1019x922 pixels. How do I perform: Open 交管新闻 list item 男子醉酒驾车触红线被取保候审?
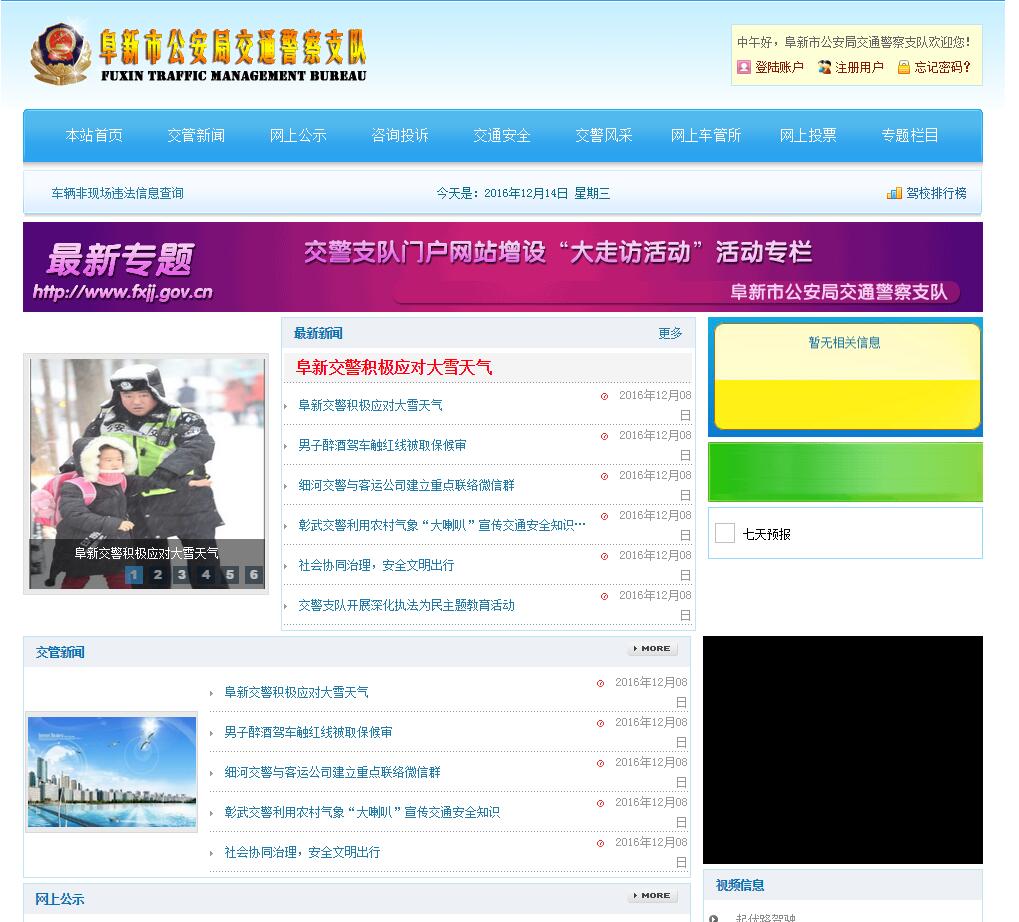(308, 732)
